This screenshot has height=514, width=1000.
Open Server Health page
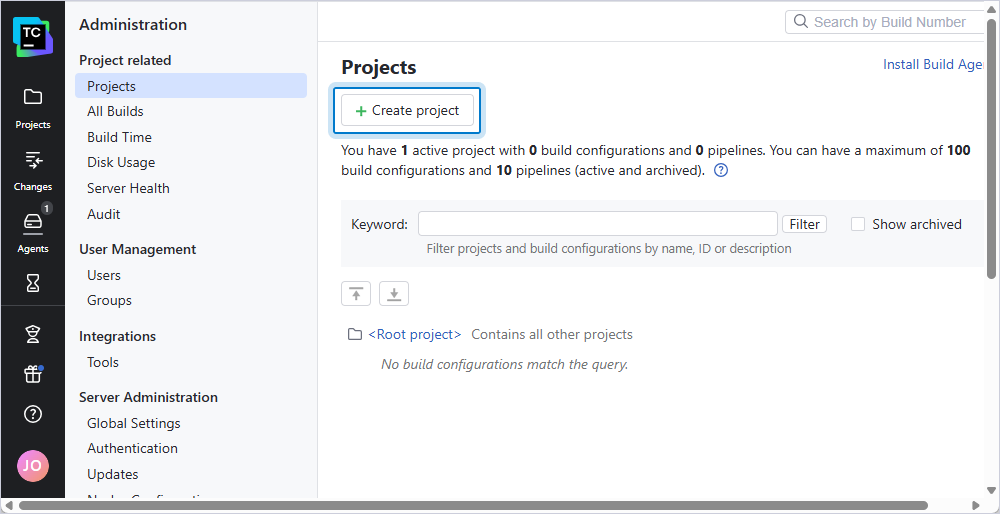(x=128, y=188)
